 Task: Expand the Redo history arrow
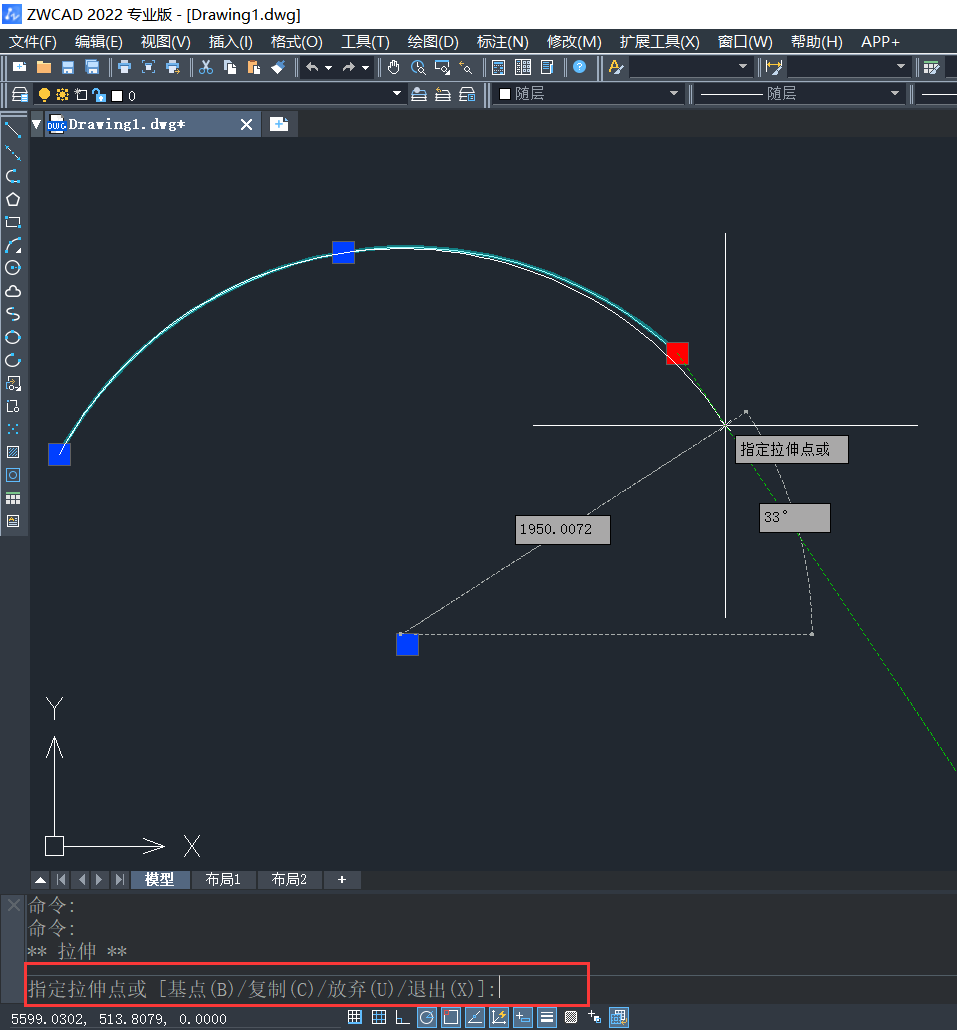point(365,67)
